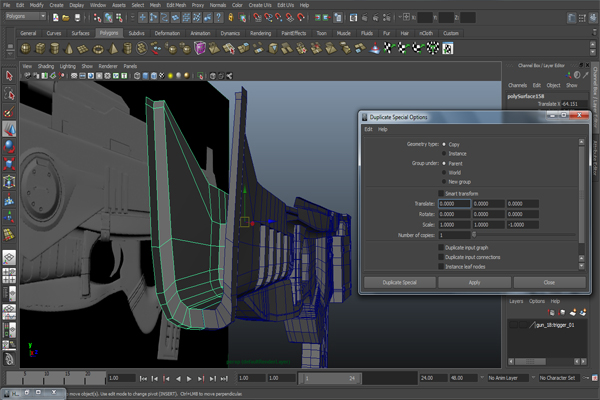600x400 pixels.
Task: Go to the start of playback range
Action: point(143,379)
